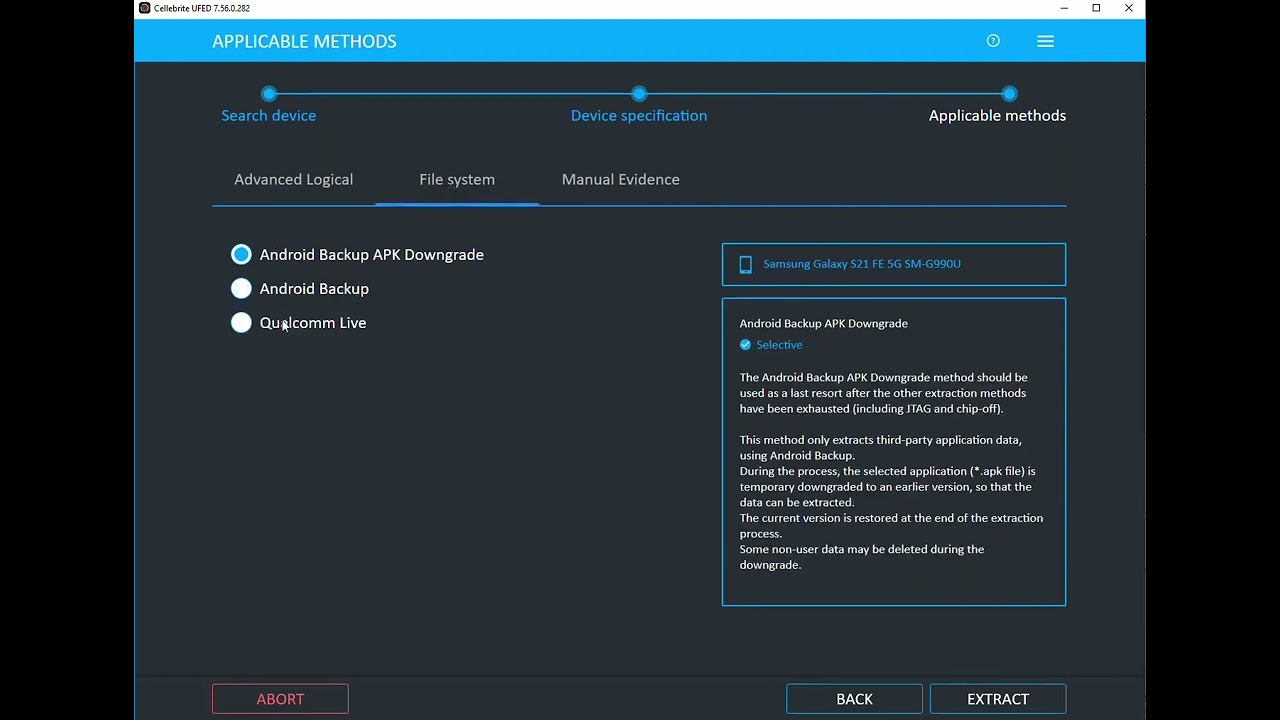Click the Search device progress dot
The width and height of the screenshot is (1280, 720).
(268, 94)
